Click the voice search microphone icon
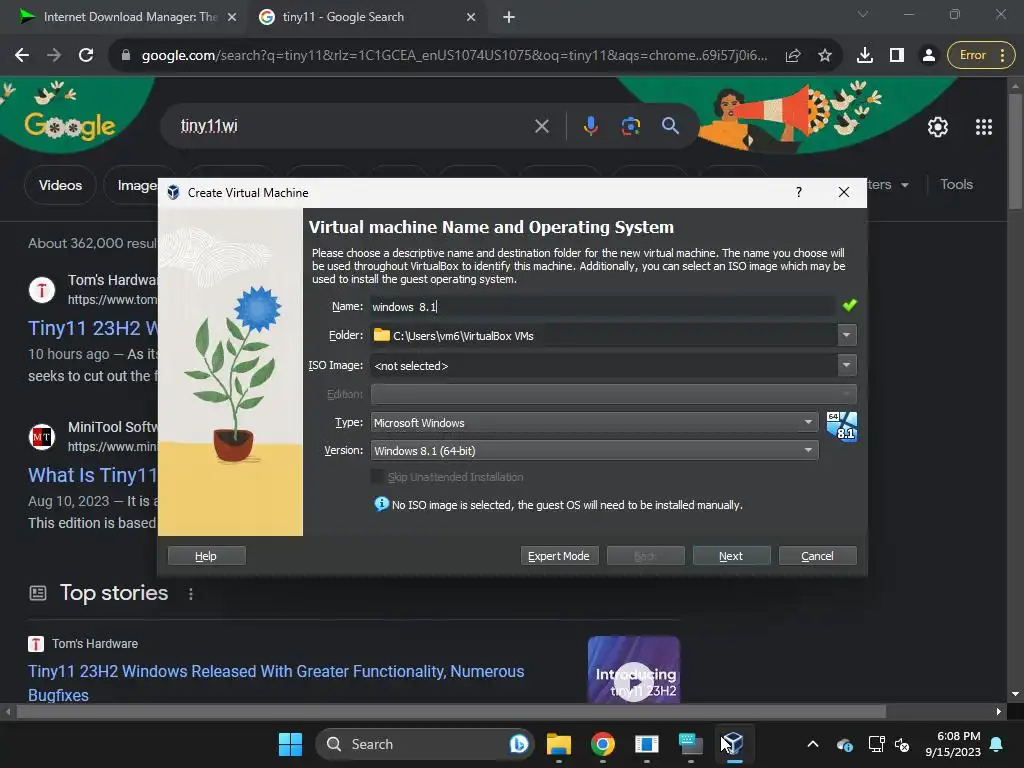 tap(590, 125)
